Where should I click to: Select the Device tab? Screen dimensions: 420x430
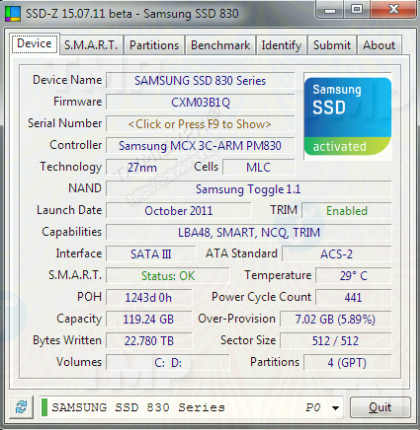(34, 43)
